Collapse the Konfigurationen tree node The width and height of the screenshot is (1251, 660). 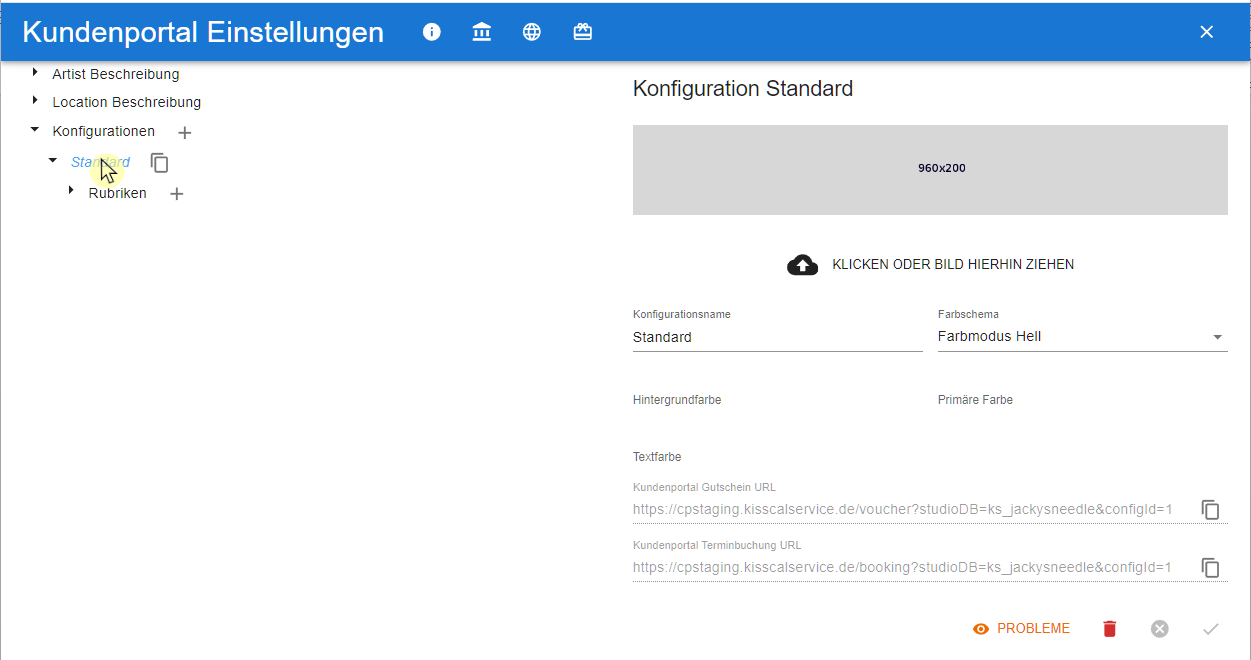[x=35, y=130]
